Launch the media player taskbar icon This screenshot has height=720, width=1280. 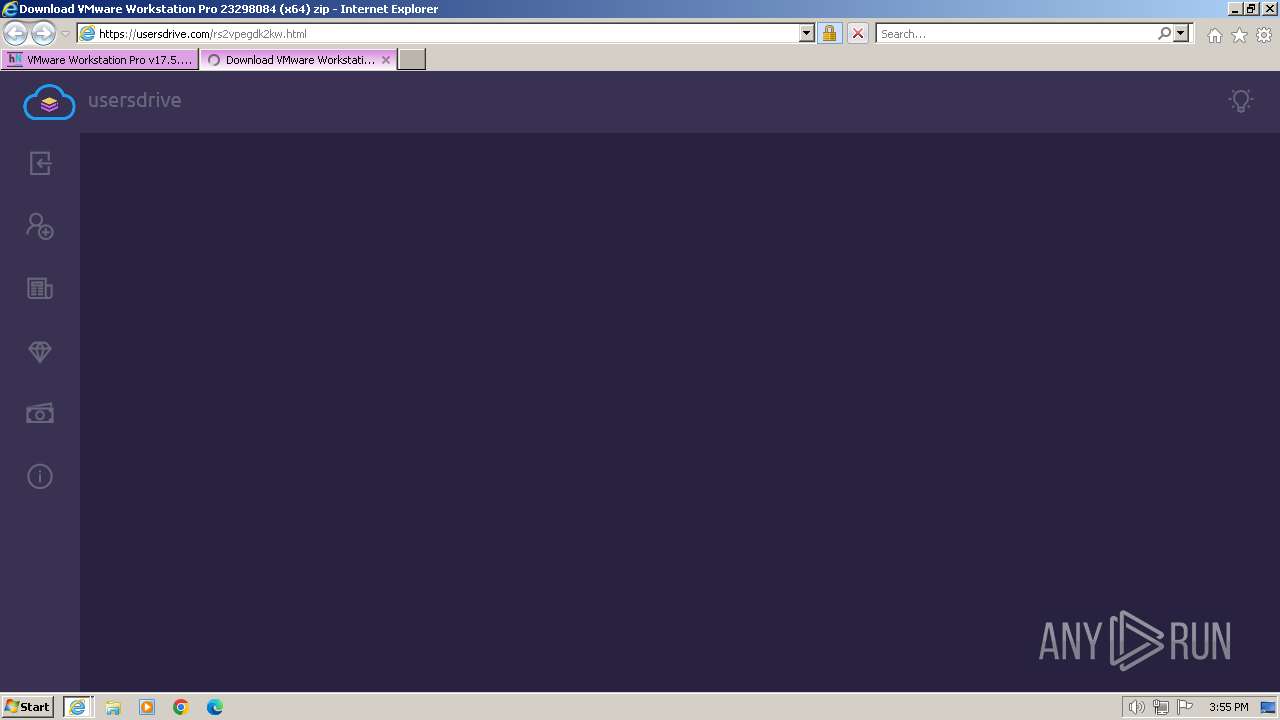[x=147, y=707]
